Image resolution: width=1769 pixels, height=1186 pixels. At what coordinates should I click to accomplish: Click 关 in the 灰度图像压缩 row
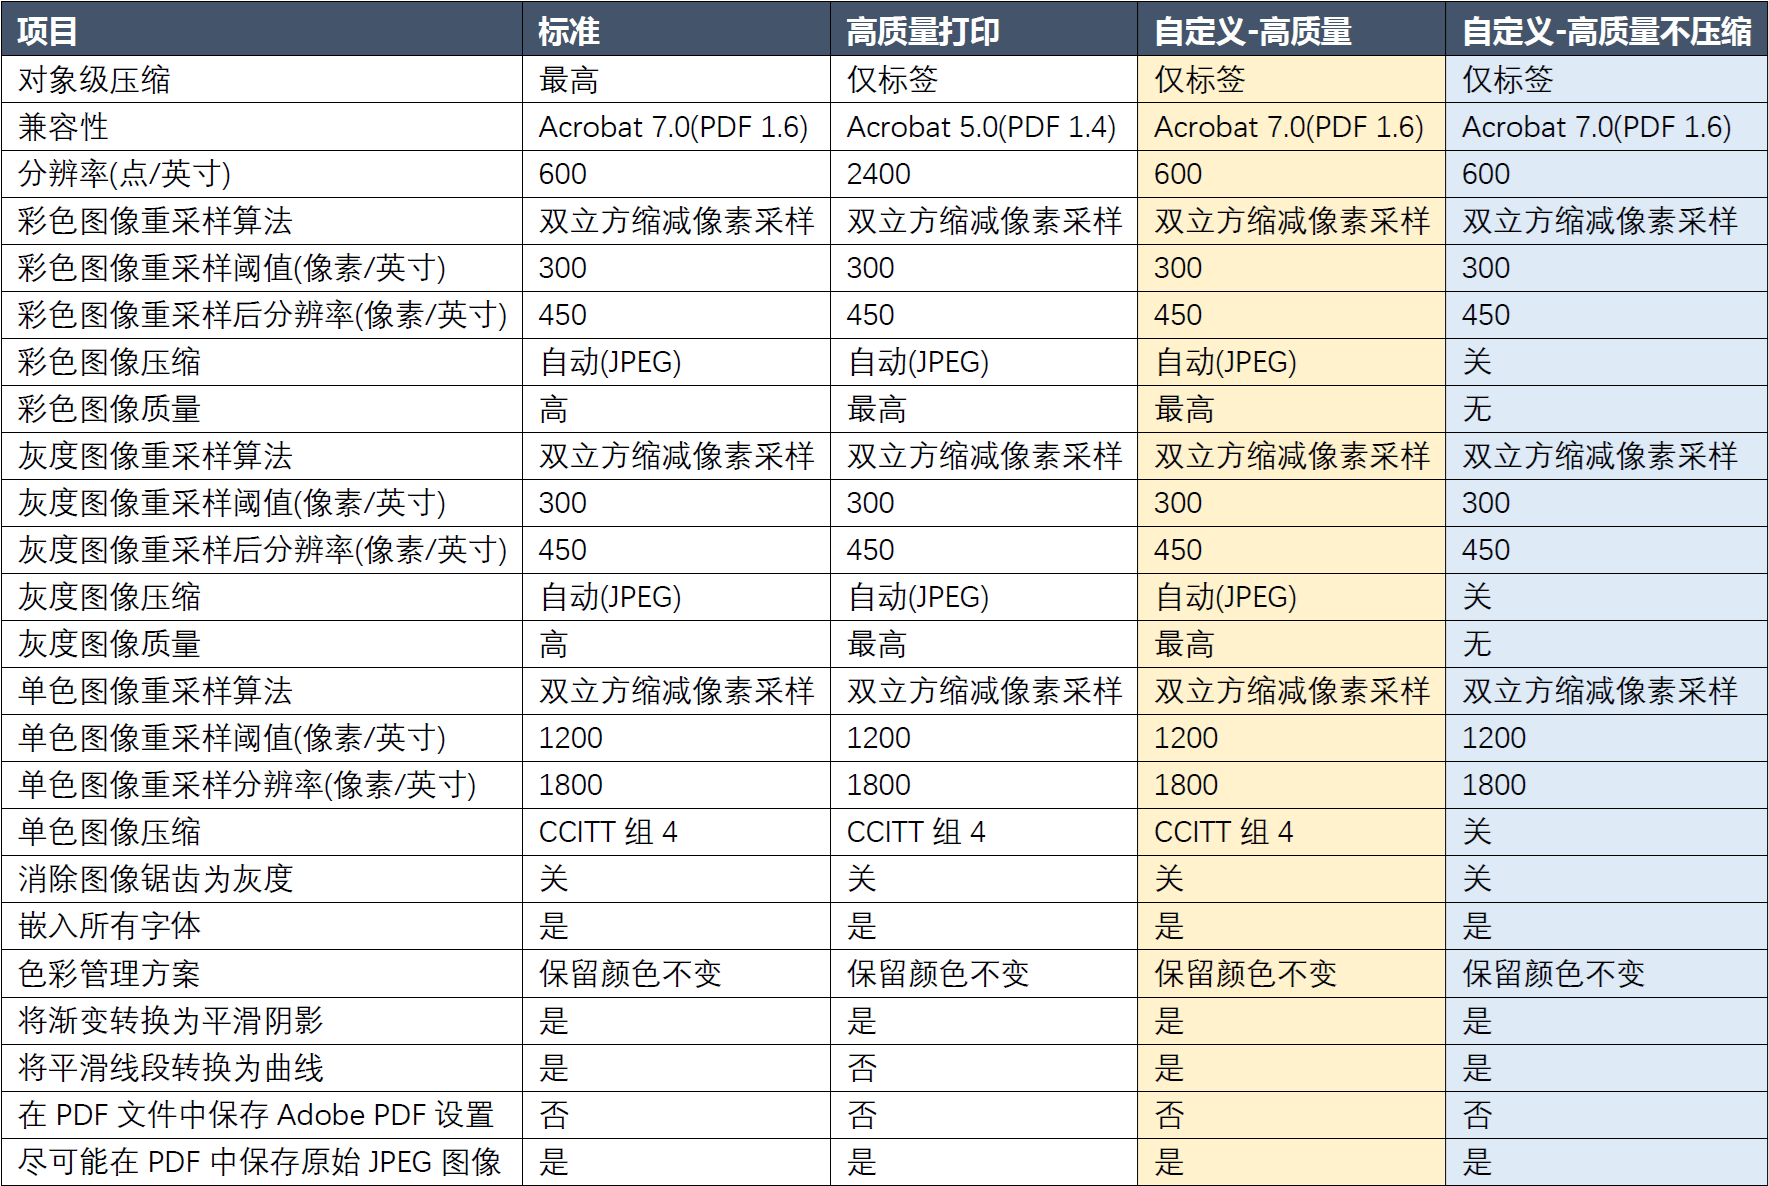(x=1477, y=597)
